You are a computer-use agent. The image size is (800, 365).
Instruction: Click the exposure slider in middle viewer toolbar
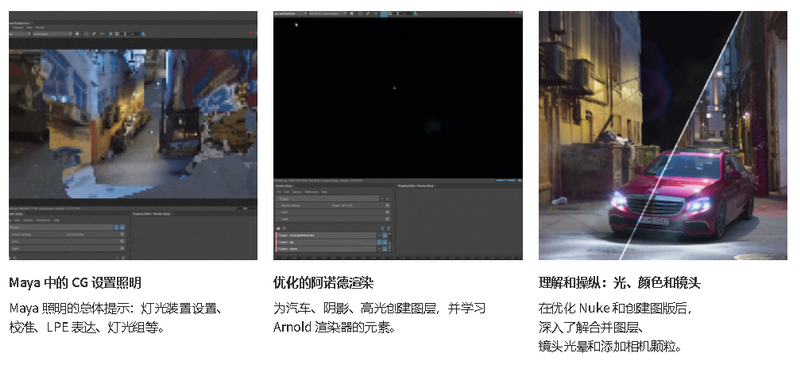click(x=399, y=14)
